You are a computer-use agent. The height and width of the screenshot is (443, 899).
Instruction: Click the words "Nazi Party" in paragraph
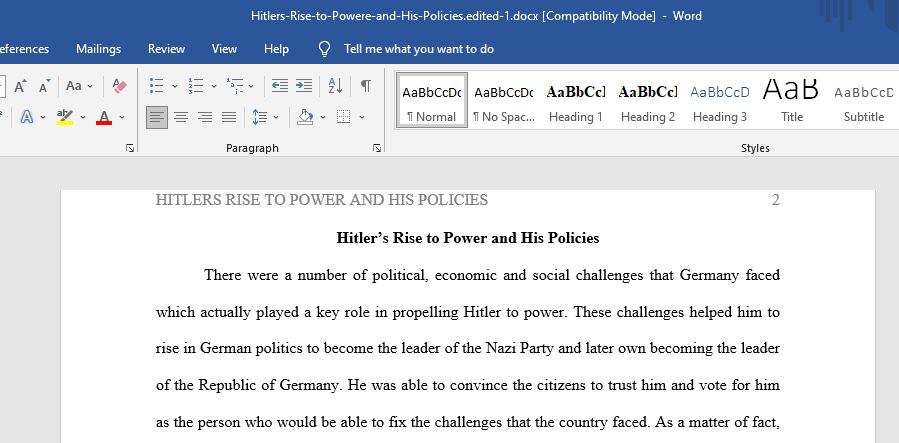point(520,348)
